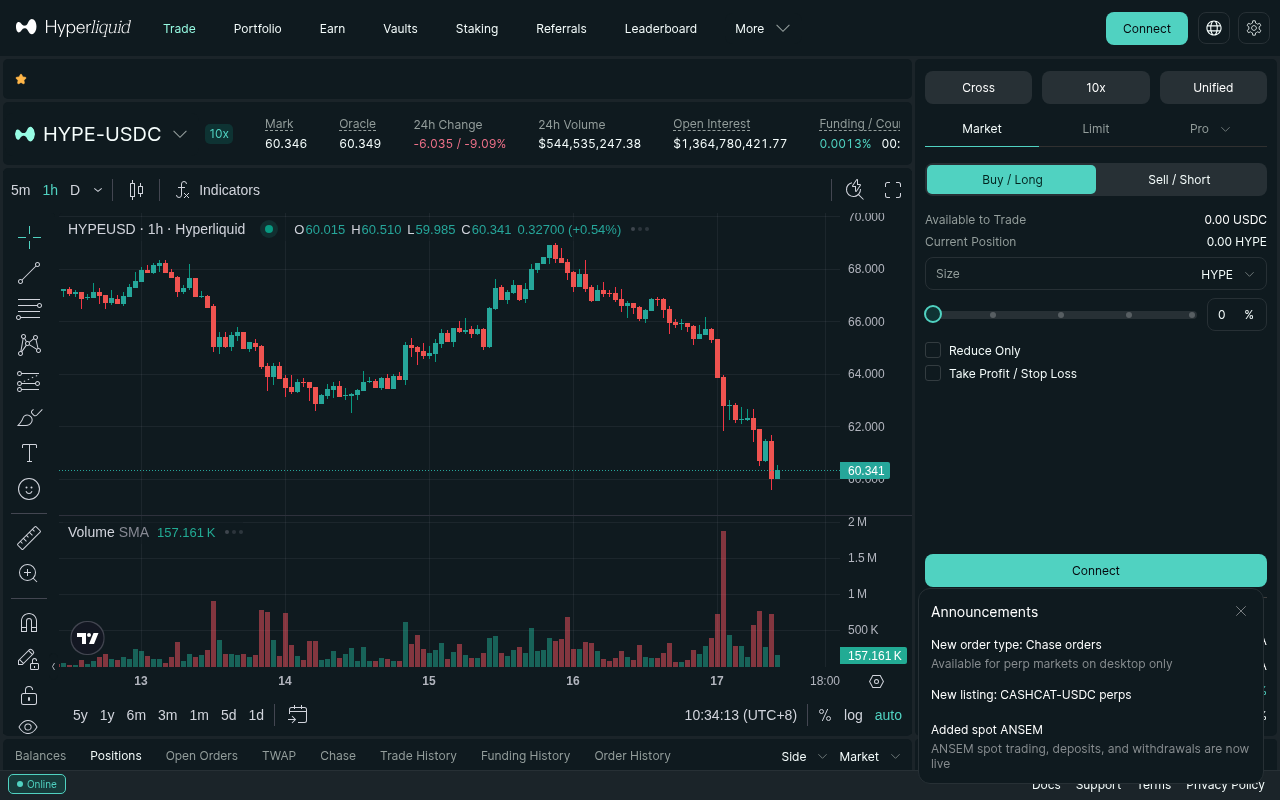Select the Text annotation tool
Image resolution: width=1280 pixels, height=800 pixels.
(29, 453)
